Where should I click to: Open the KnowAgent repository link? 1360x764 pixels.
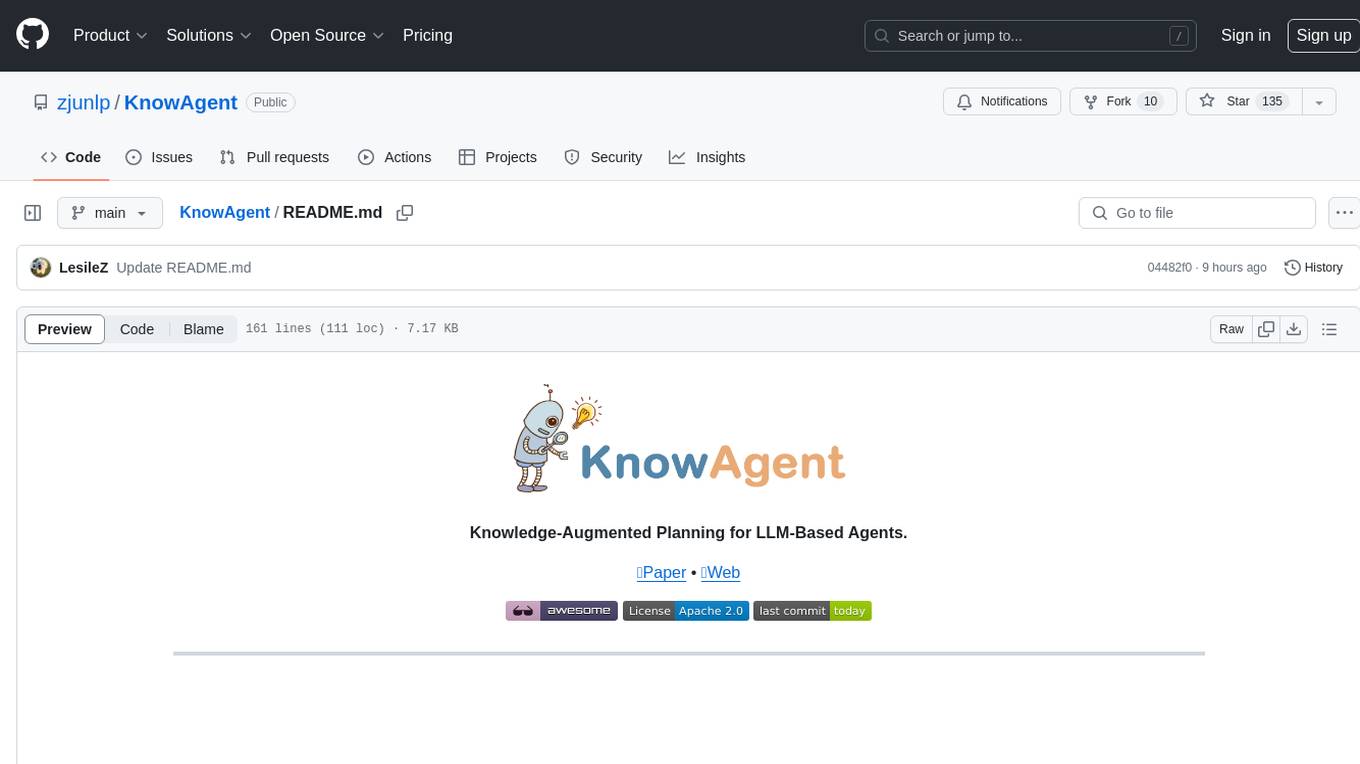pos(181,102)
